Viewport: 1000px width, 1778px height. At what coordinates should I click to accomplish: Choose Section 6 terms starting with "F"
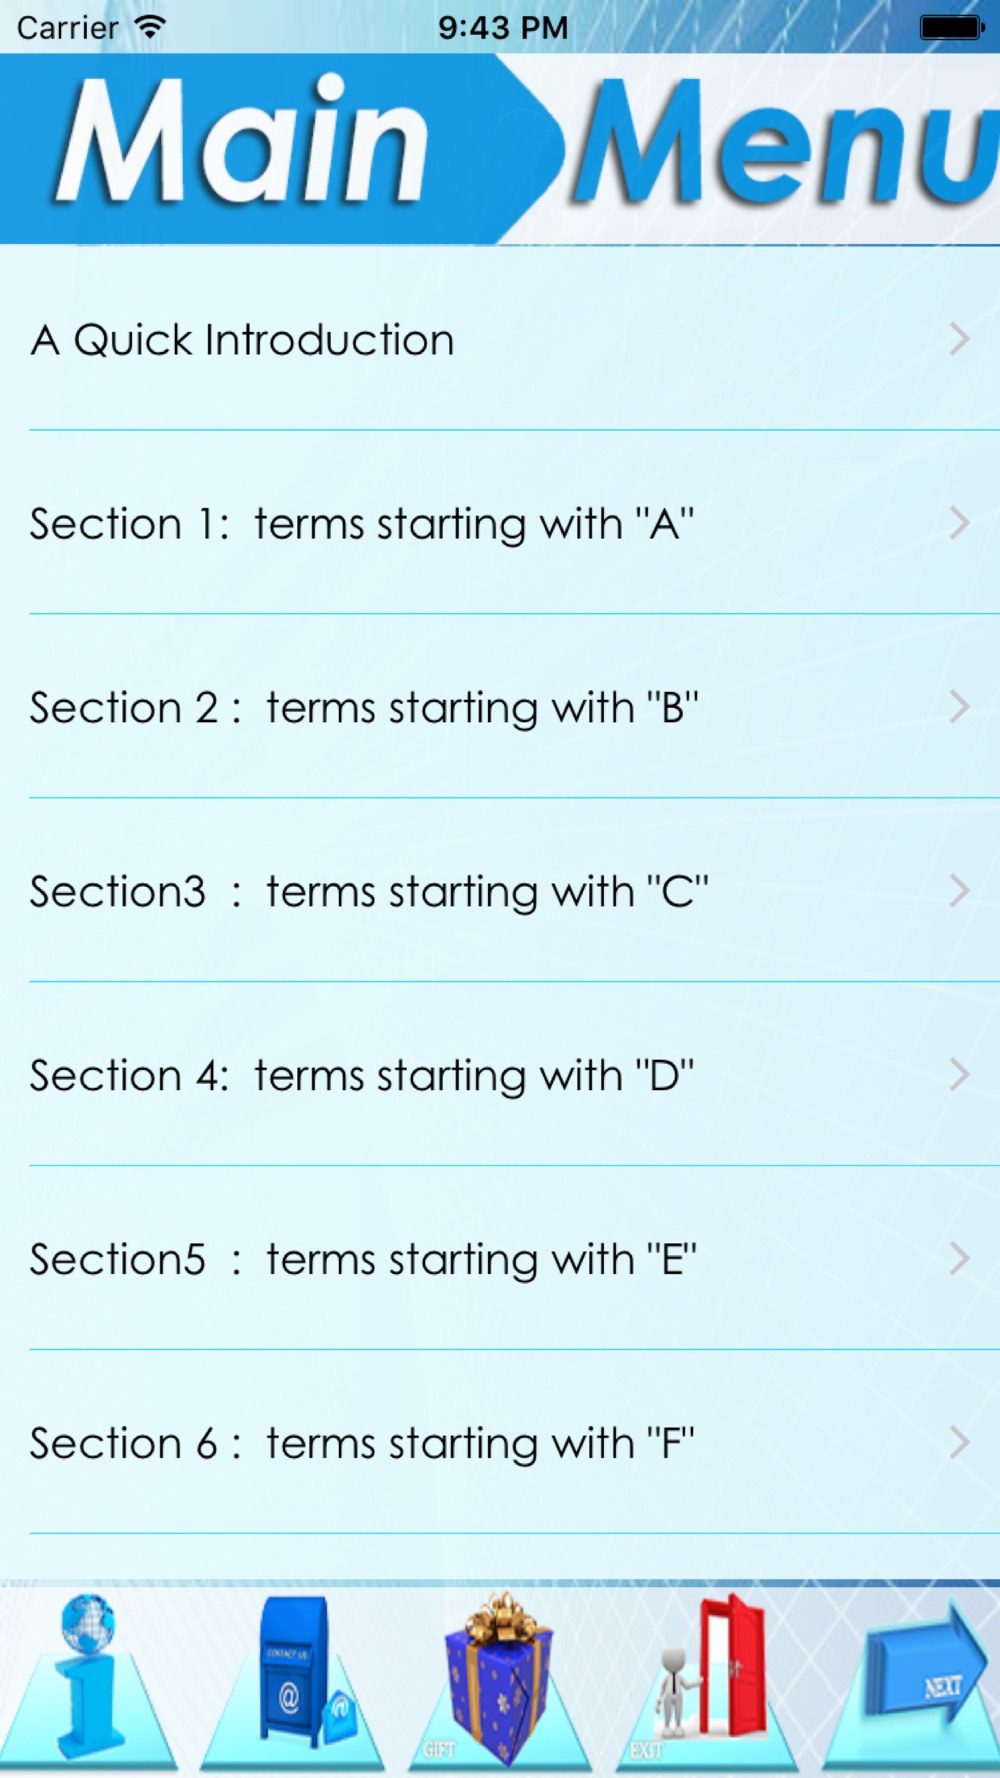(x=500, y=1443)
